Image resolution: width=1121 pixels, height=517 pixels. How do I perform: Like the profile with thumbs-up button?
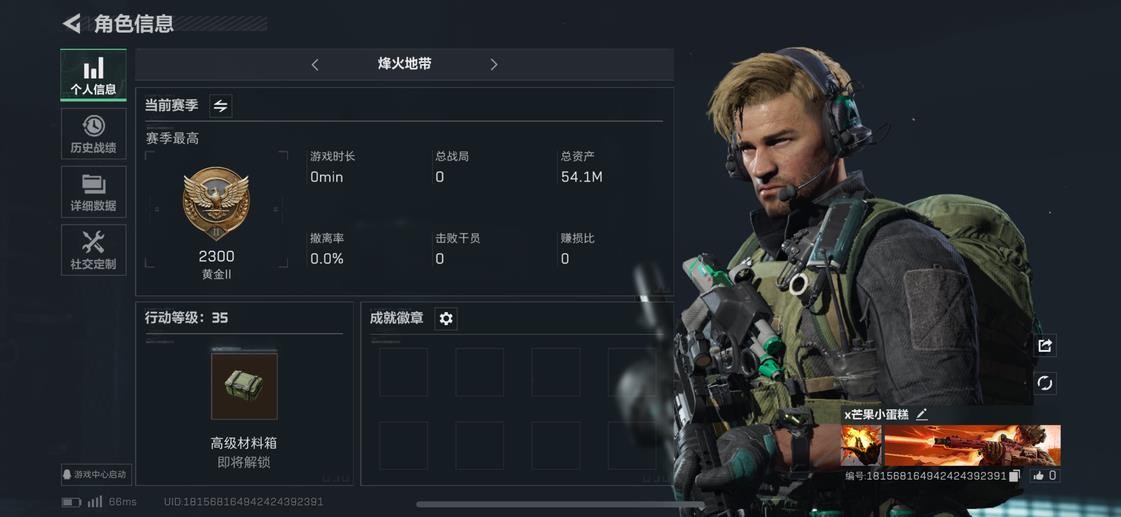click(x=1045, y=476)
